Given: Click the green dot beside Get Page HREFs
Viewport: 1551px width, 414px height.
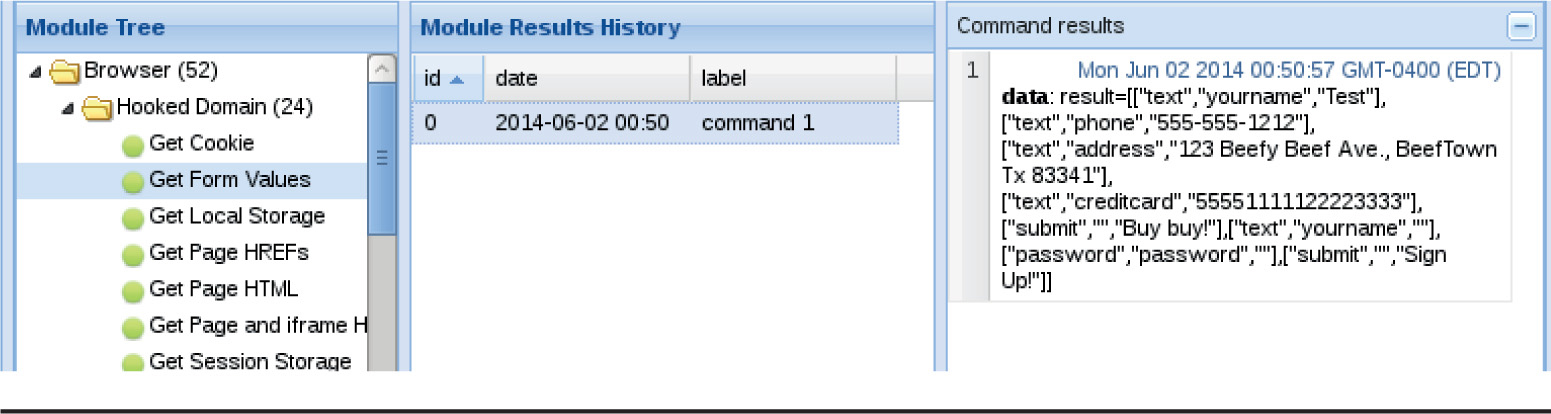Looking at the screenshot, I should [133, 254].
